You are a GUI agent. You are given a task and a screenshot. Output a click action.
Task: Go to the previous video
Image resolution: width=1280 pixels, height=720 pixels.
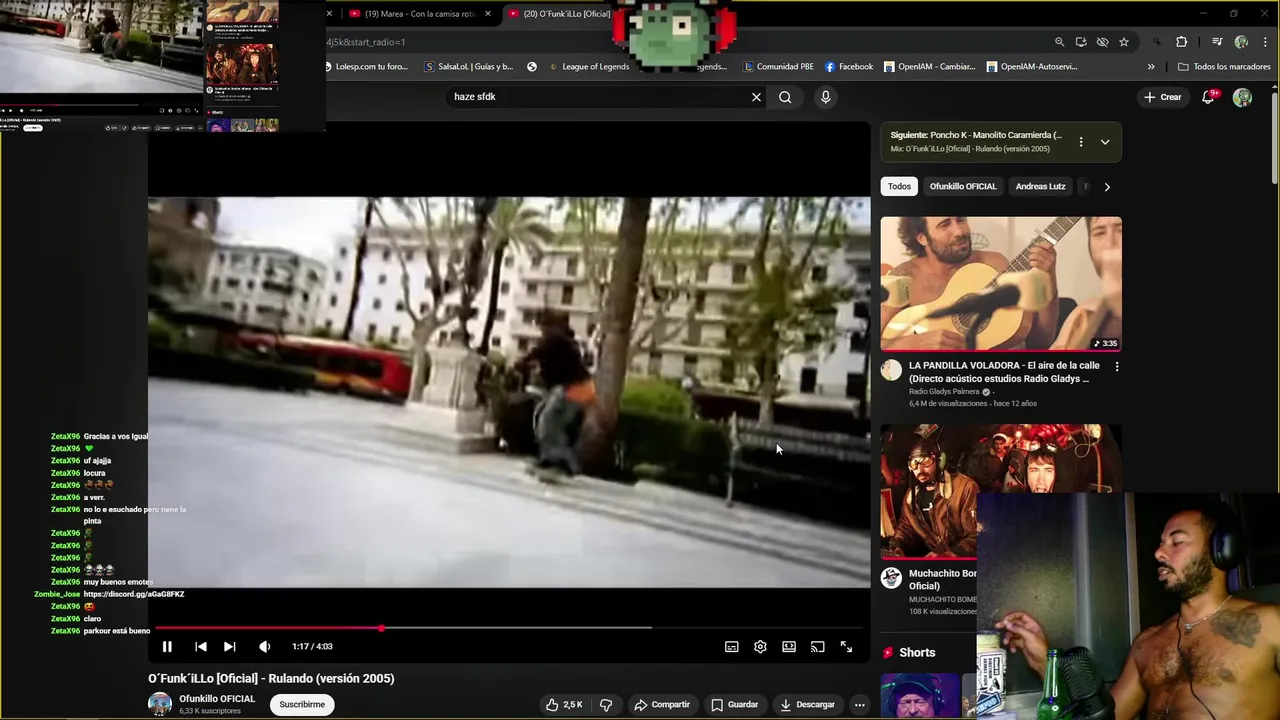point(200,647)
